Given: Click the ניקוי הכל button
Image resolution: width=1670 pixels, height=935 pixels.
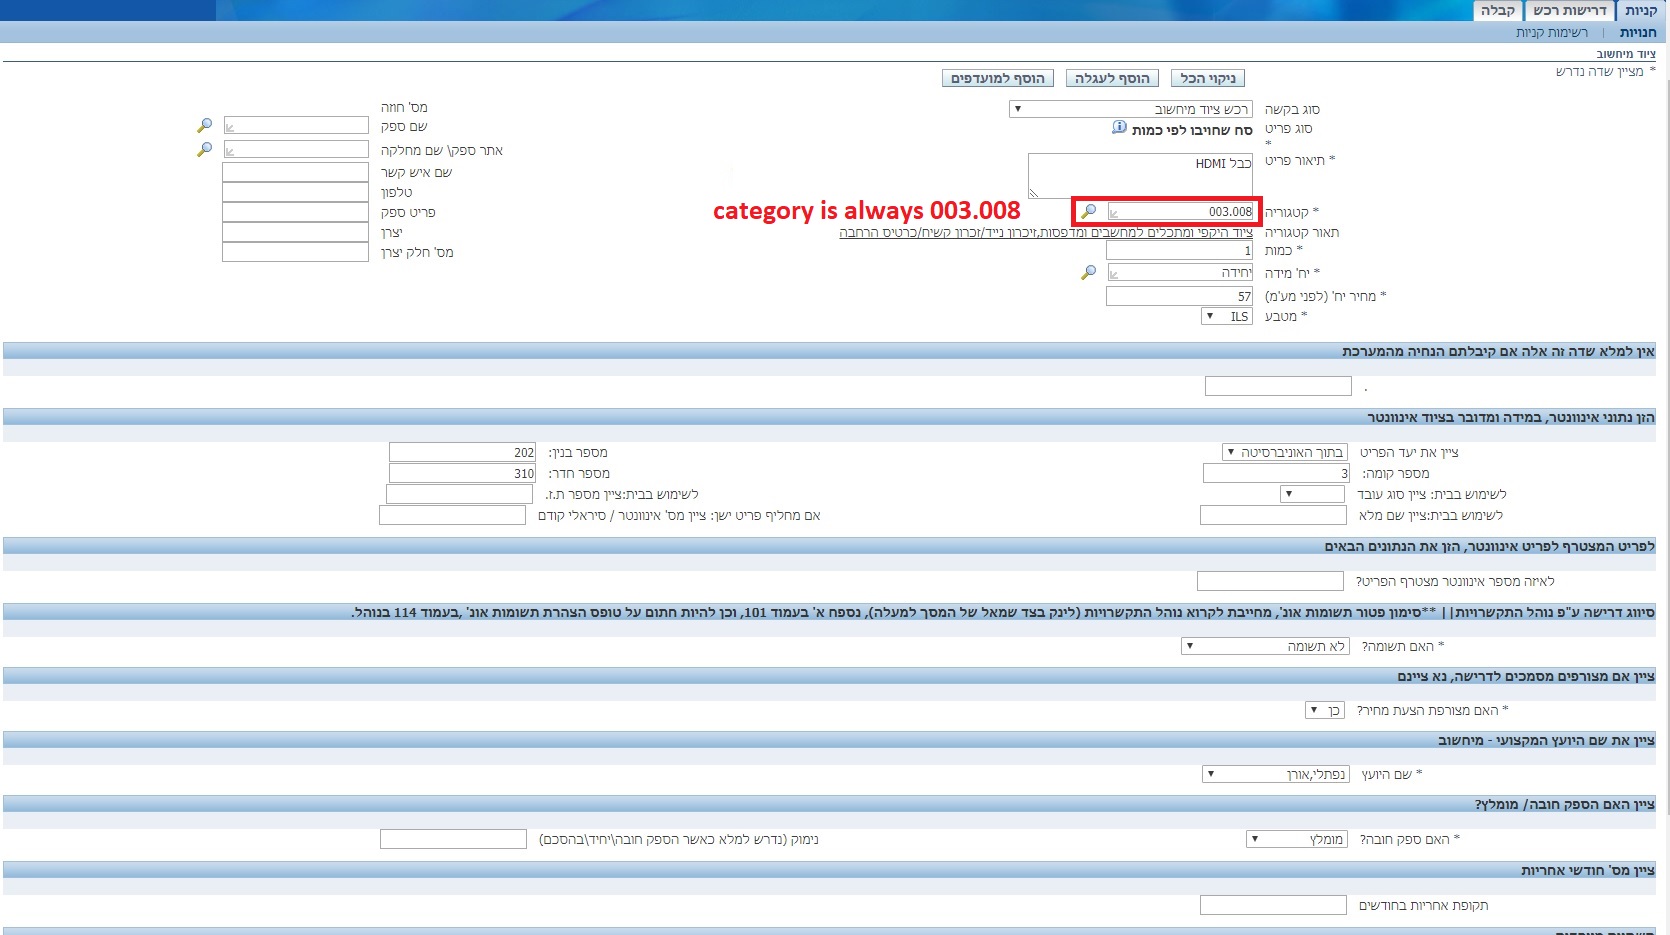Looking at the screenshot, I should [1207, 78].
